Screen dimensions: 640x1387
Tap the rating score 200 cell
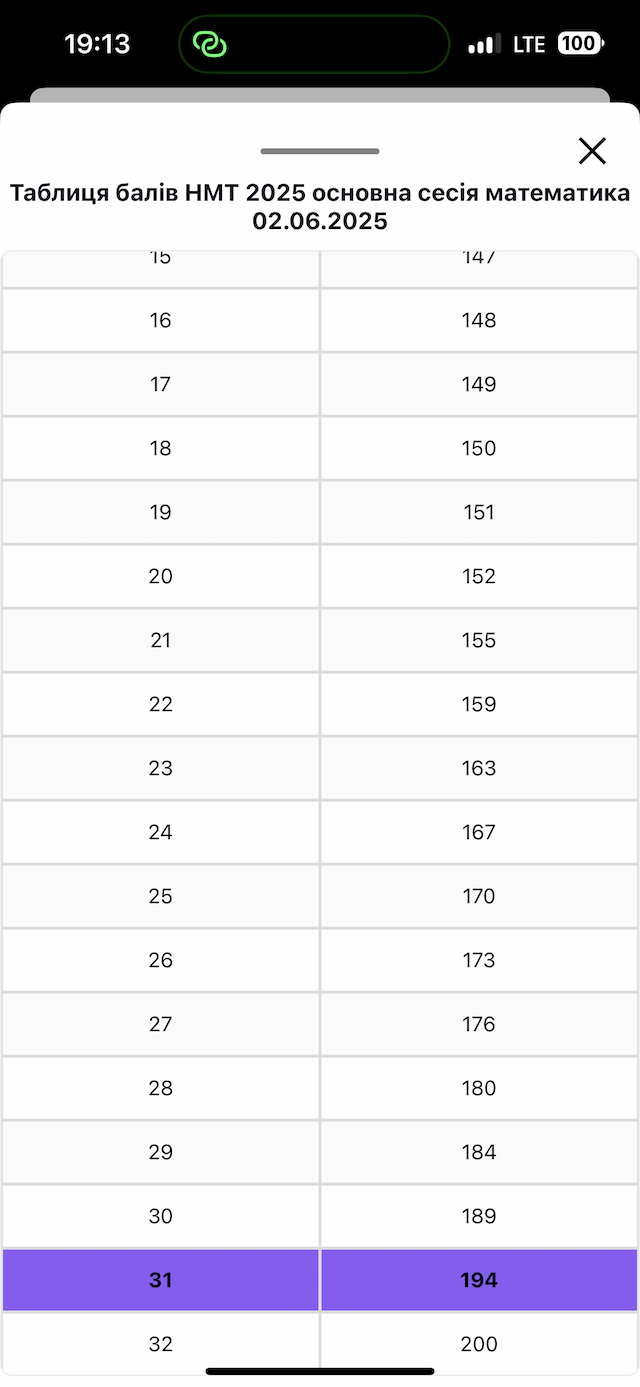(479, 1344)
